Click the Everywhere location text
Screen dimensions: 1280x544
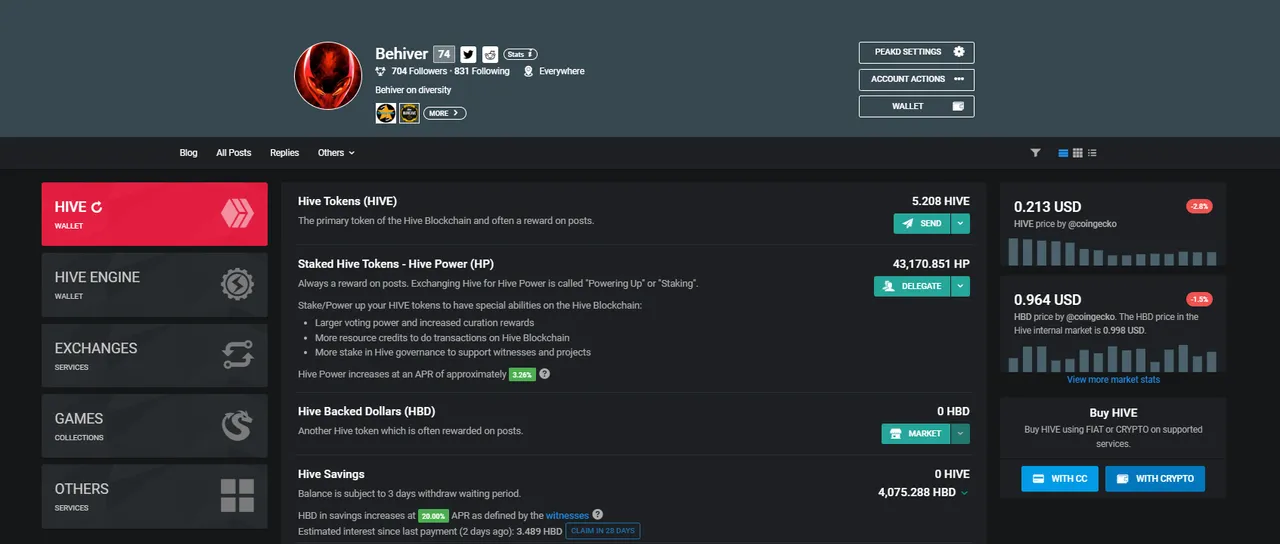point(562,71)
